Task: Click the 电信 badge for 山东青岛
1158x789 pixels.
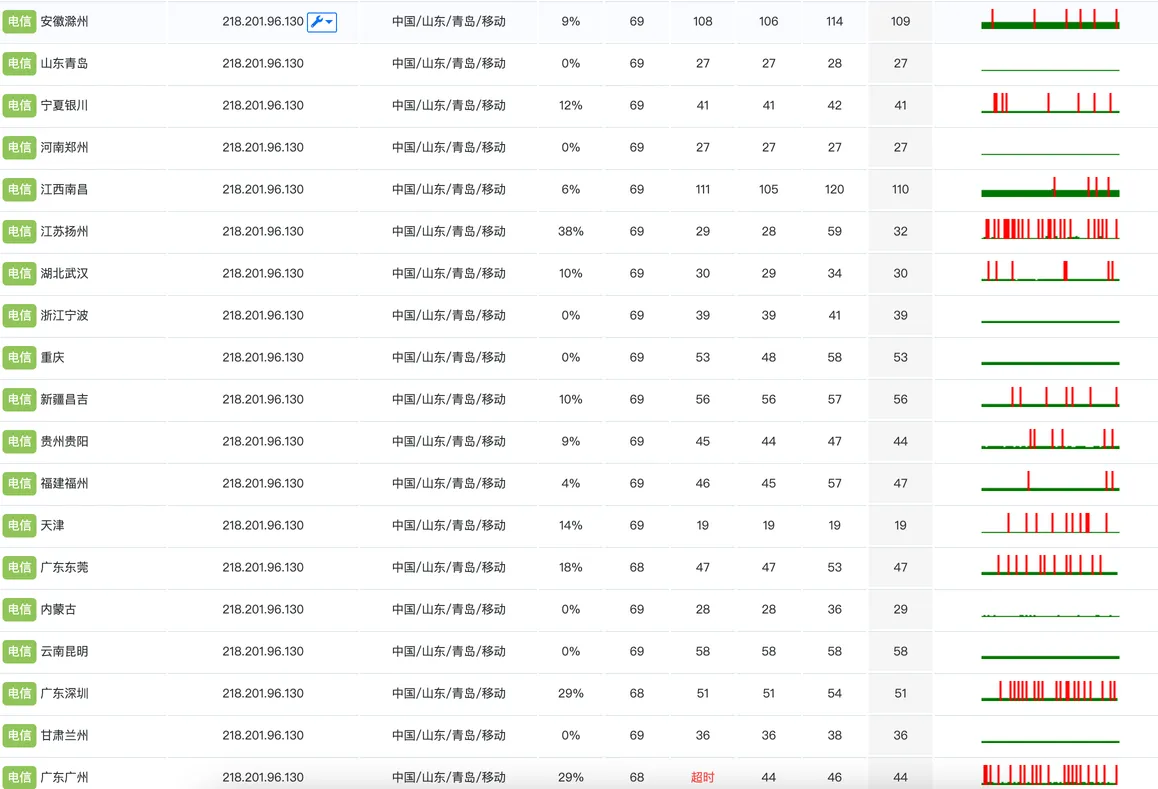Action: 19,64
